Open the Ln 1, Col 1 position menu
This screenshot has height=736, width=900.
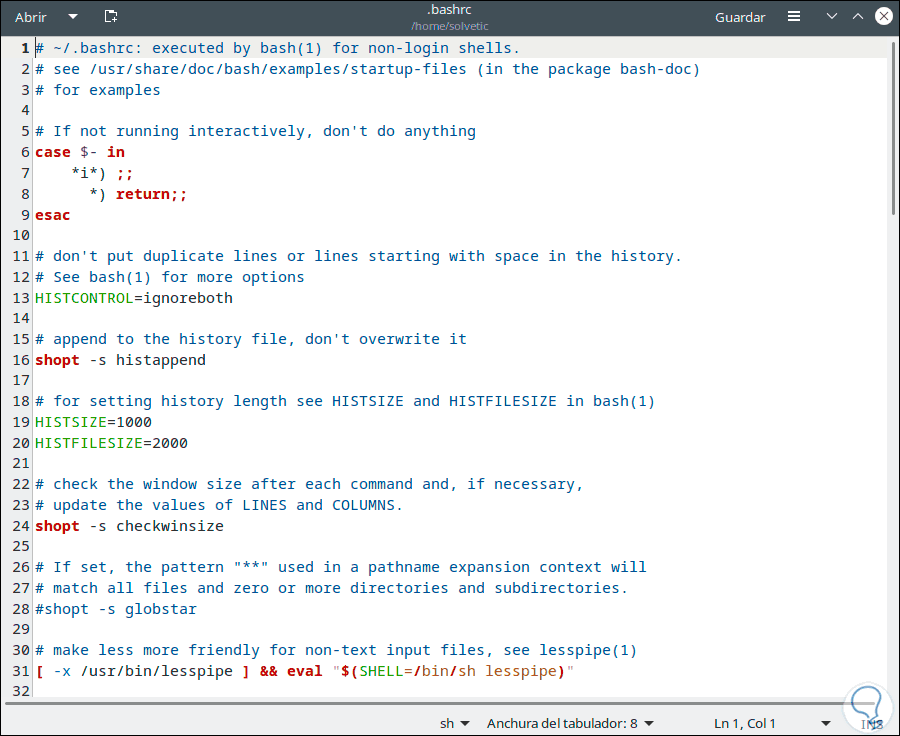772,723
